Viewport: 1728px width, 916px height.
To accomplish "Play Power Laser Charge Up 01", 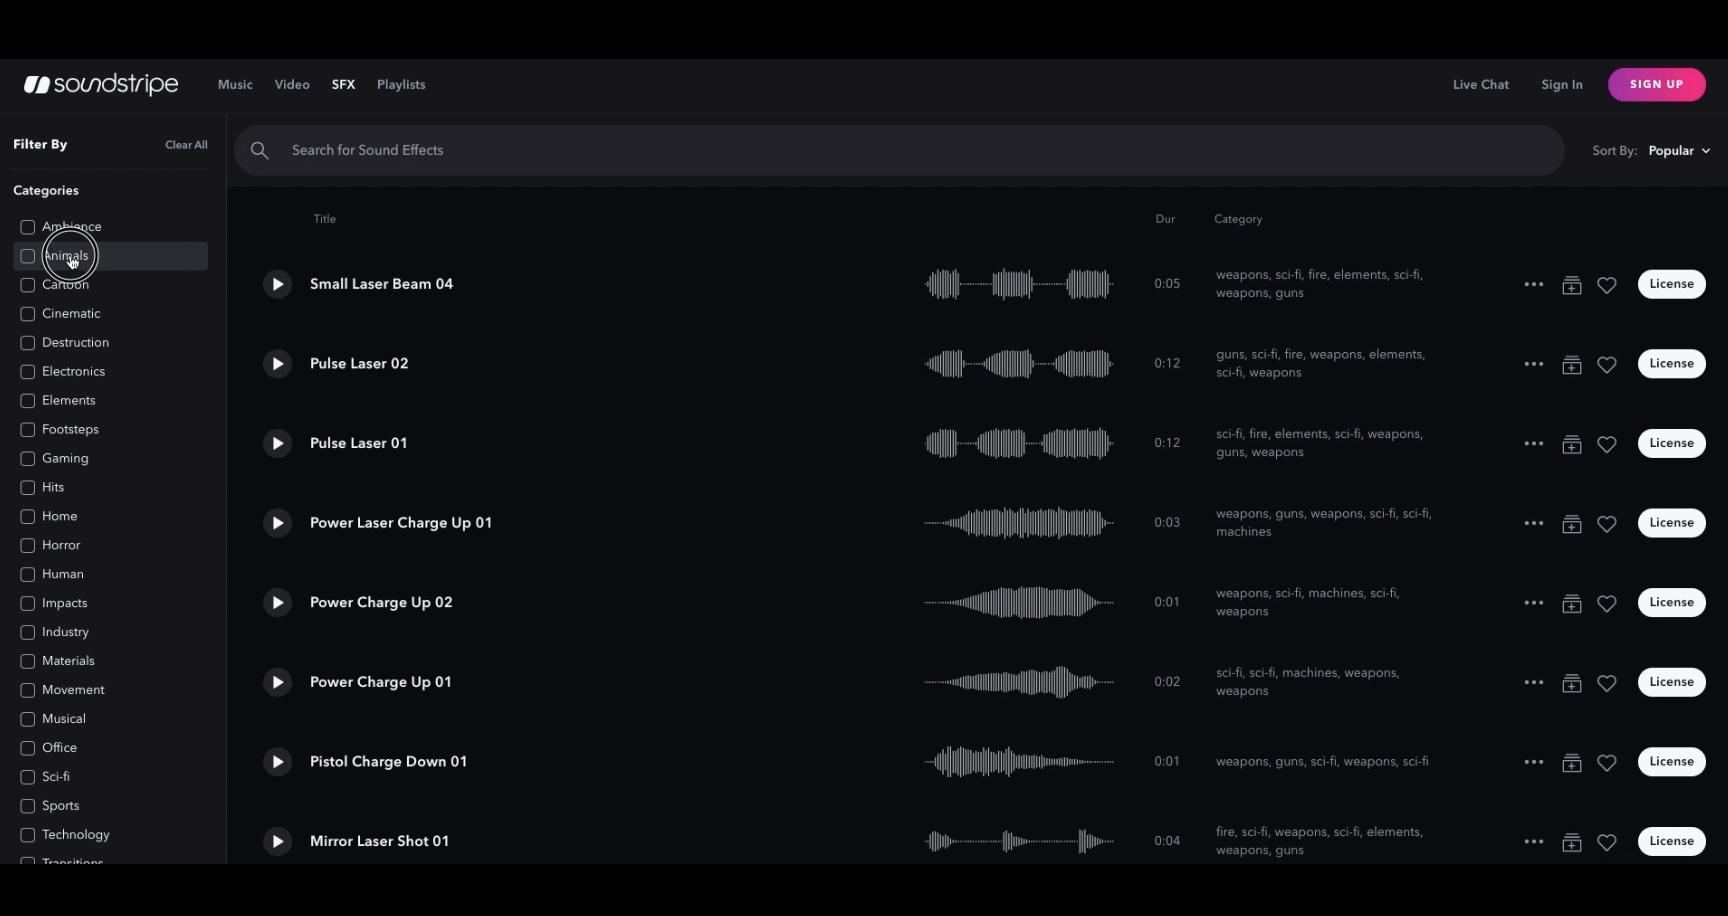I will [277, 523].
